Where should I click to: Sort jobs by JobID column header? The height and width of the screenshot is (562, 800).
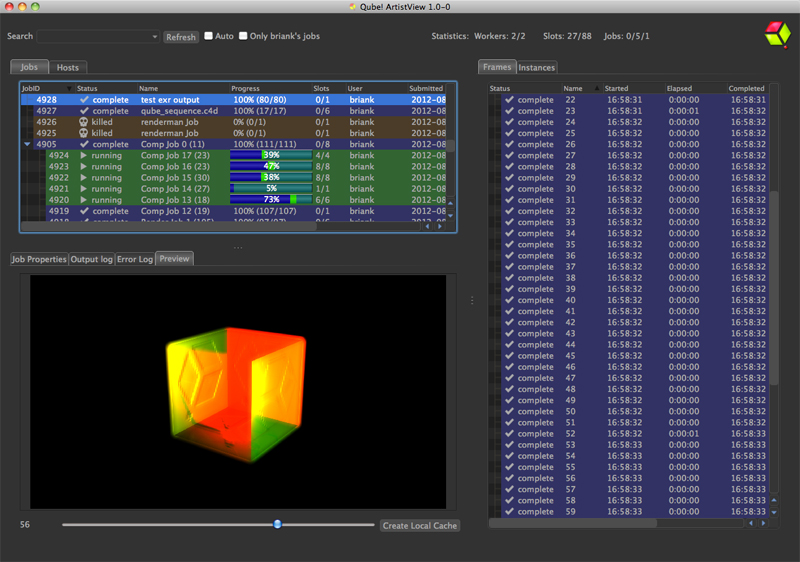47,88
